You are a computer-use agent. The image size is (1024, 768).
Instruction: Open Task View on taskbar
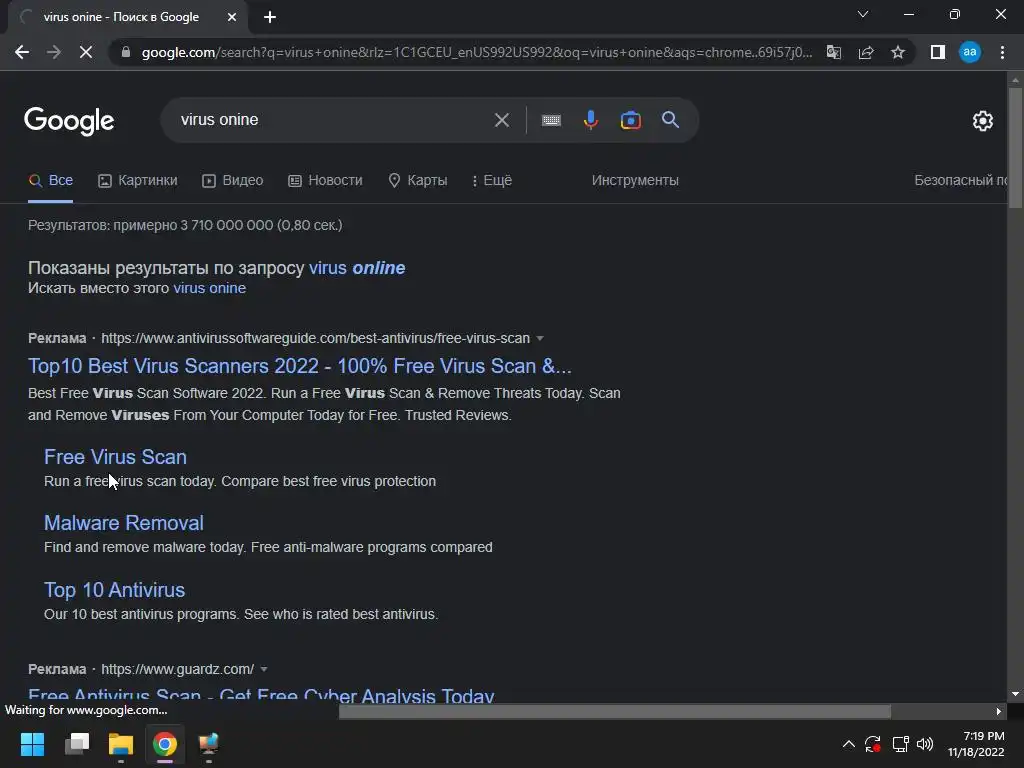click(x=77, y=744)
